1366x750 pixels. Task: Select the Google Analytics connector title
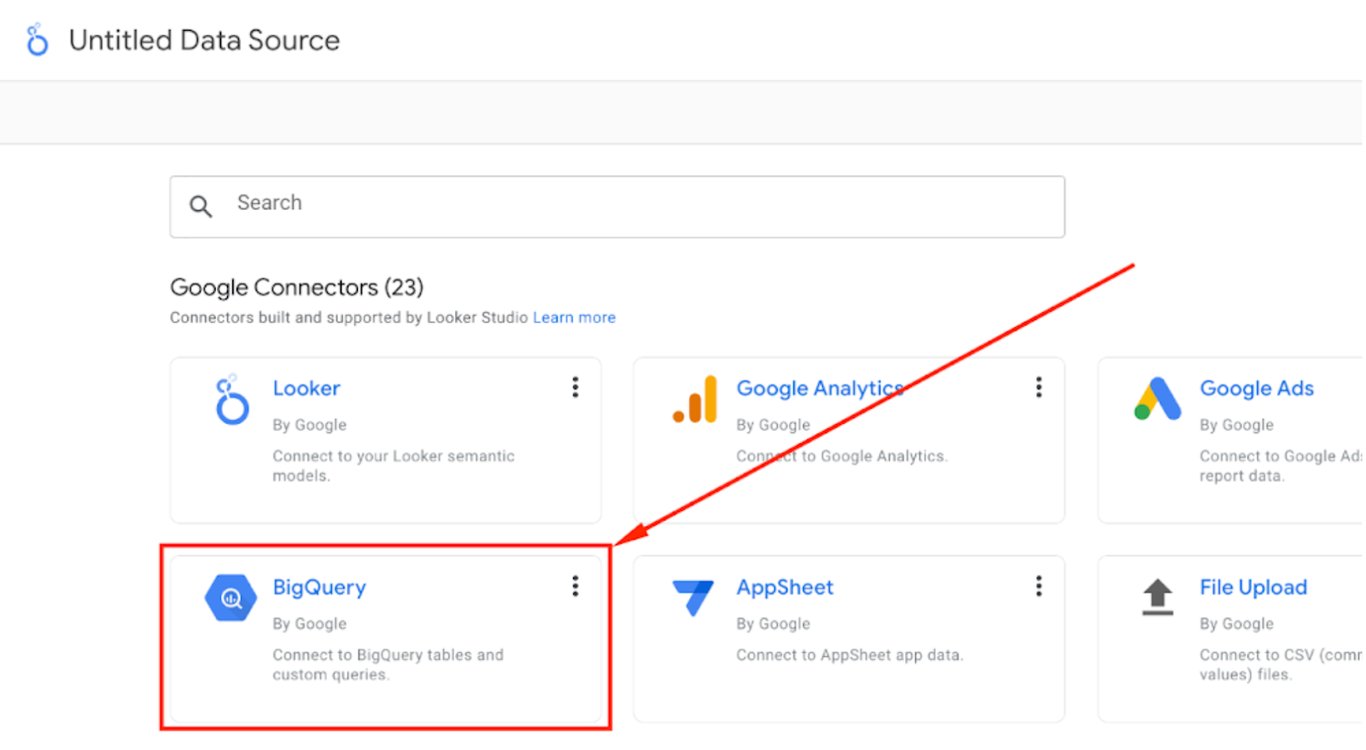tap(820, 388)
